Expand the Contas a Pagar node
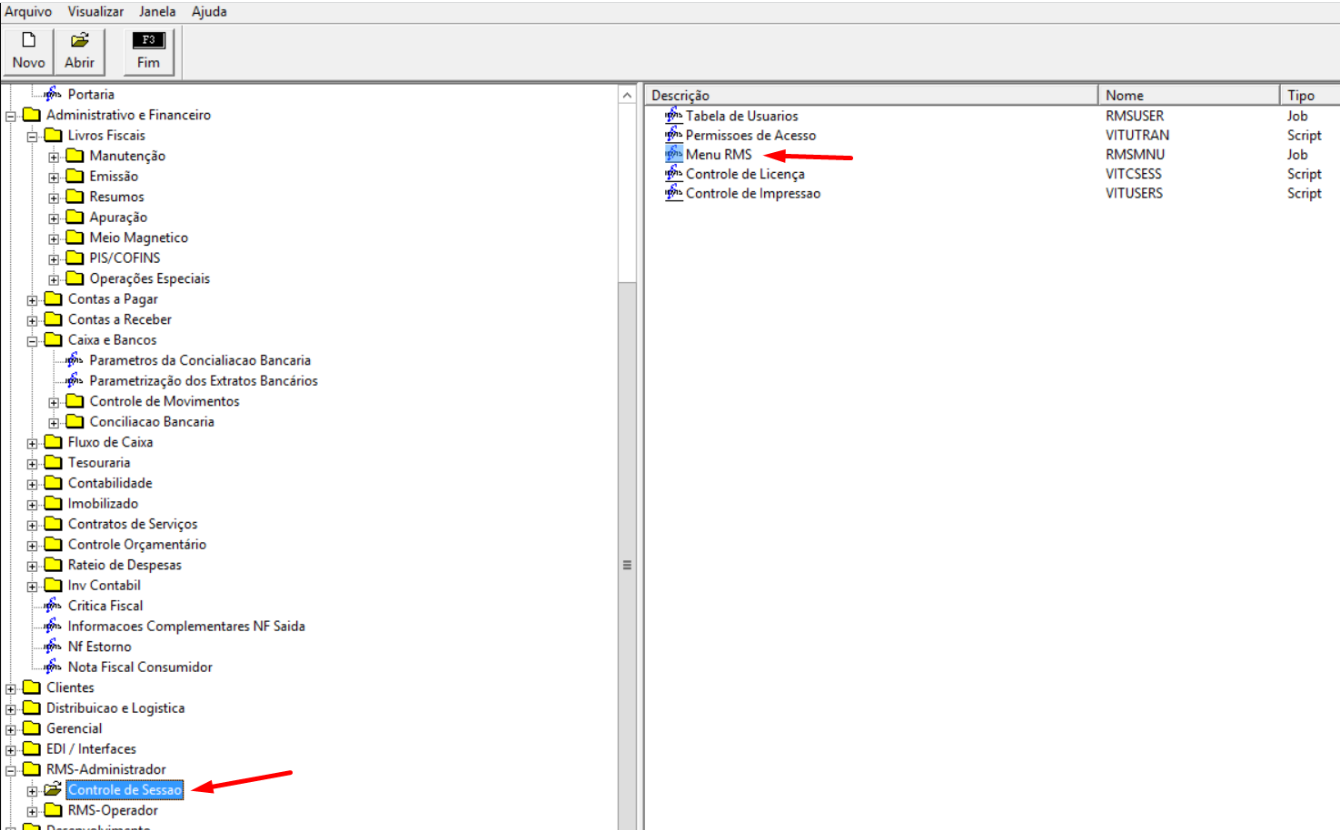Viewport: 1340px width, 830px height. [33, 300]
